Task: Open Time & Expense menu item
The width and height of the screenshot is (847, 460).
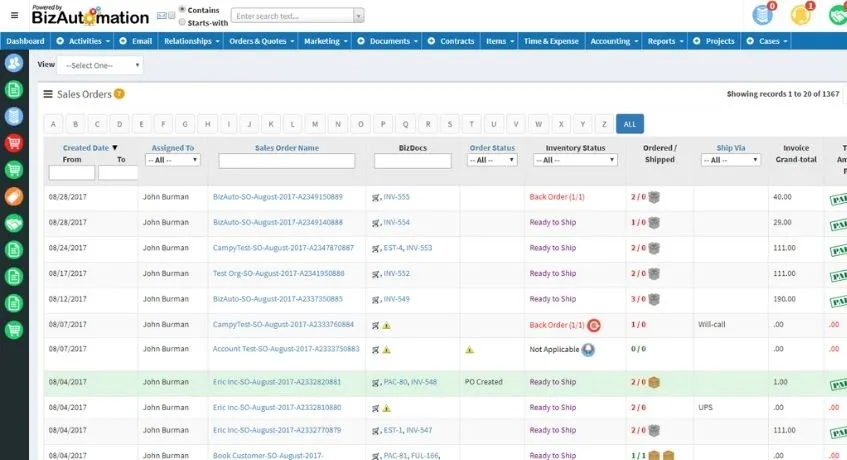Action: [x=551, y=41]
